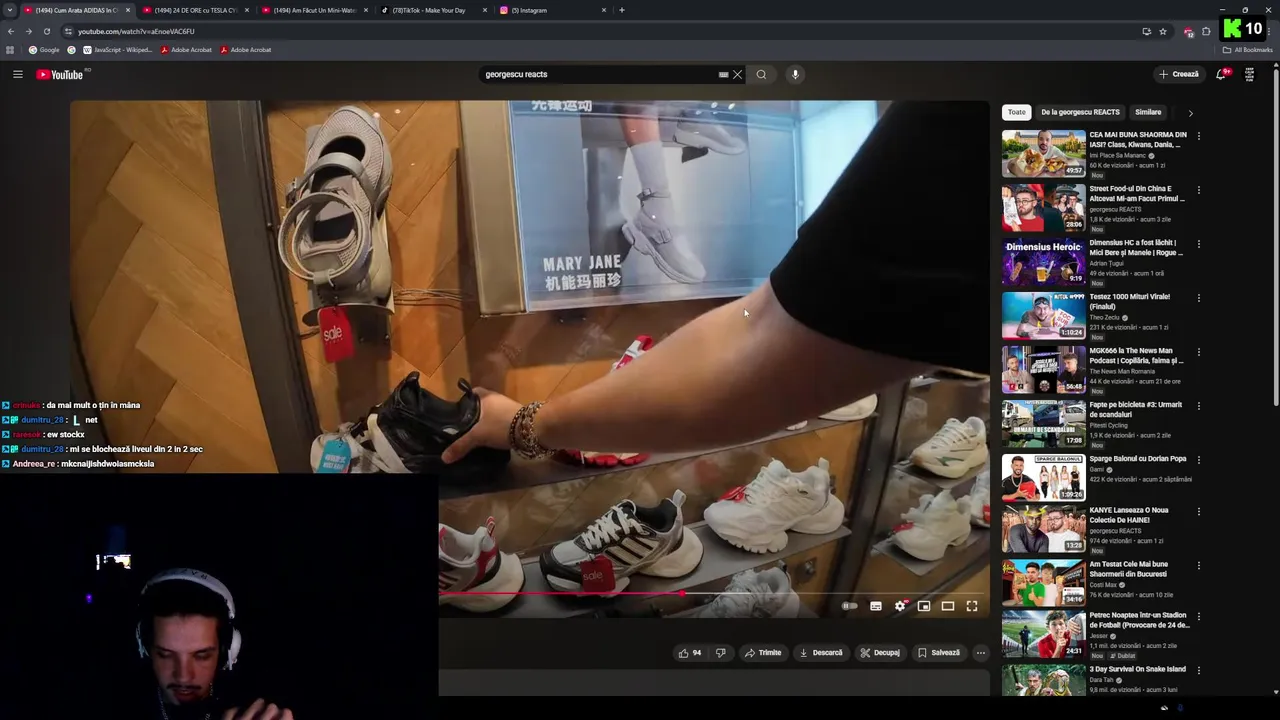This screenshot has width=1280, height=720.
Task: Start voice search with the microphone icon
Action: (795, 74)
